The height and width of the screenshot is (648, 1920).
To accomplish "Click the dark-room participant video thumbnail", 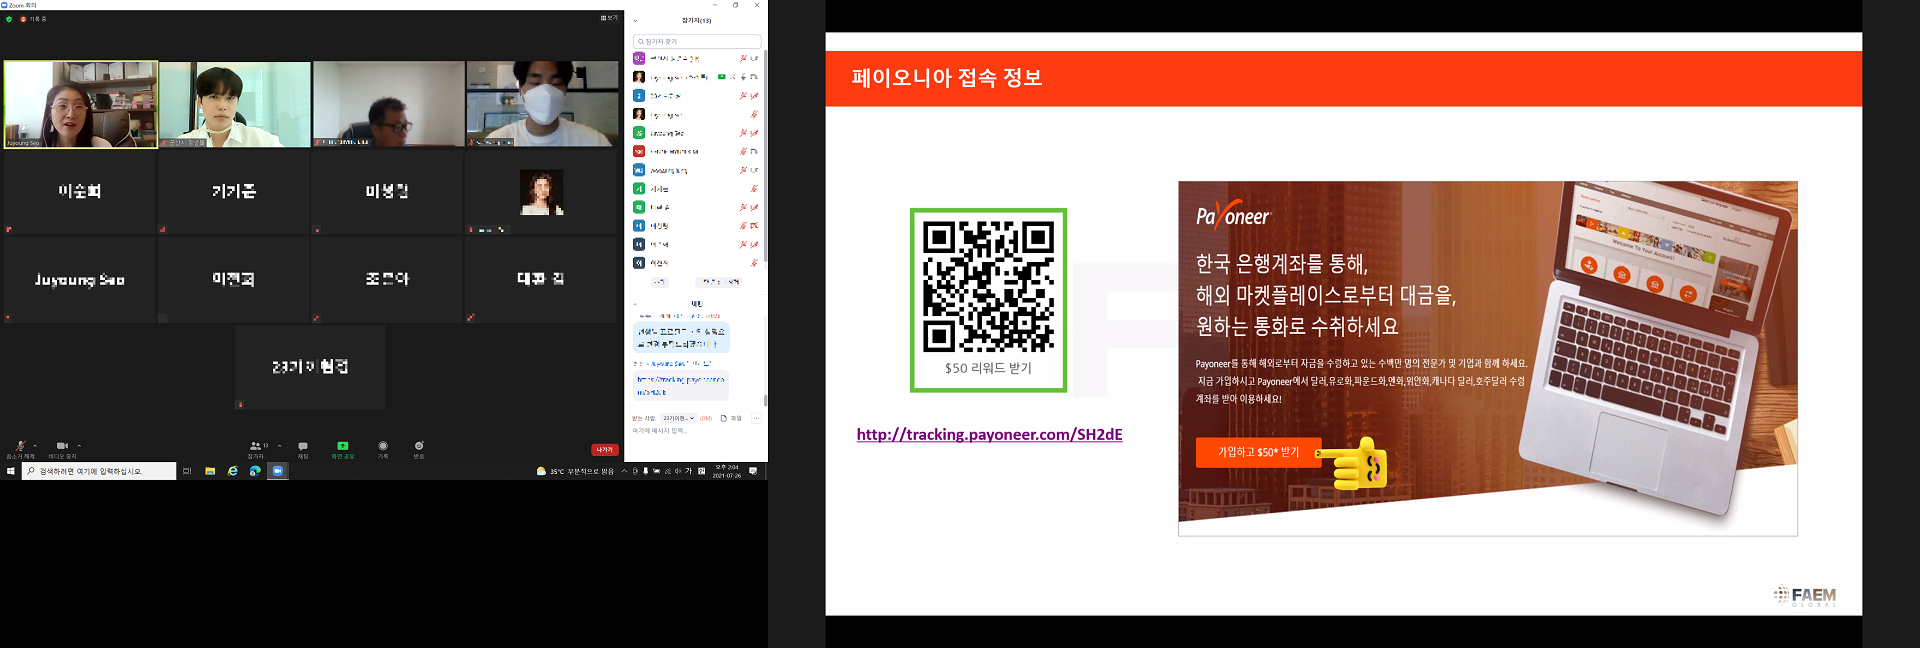I will tap(389, 104).
